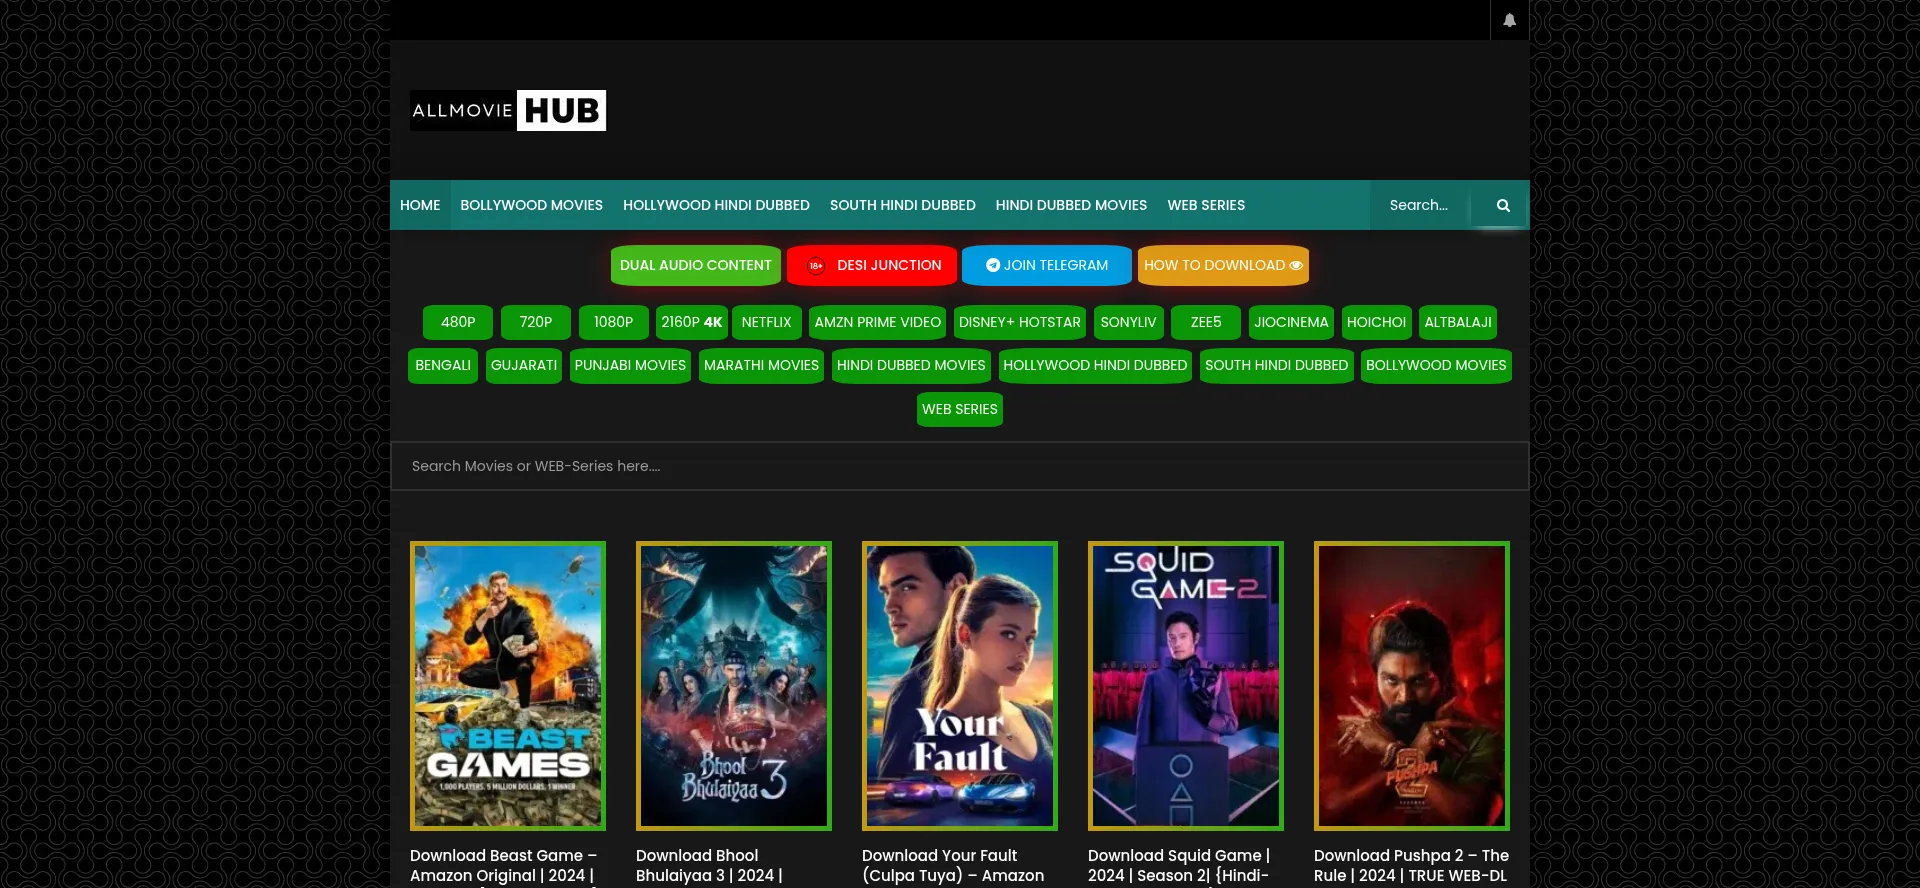Select 480P quality tag
Viewport: 1920px width, 888px height.
[458, 322]
